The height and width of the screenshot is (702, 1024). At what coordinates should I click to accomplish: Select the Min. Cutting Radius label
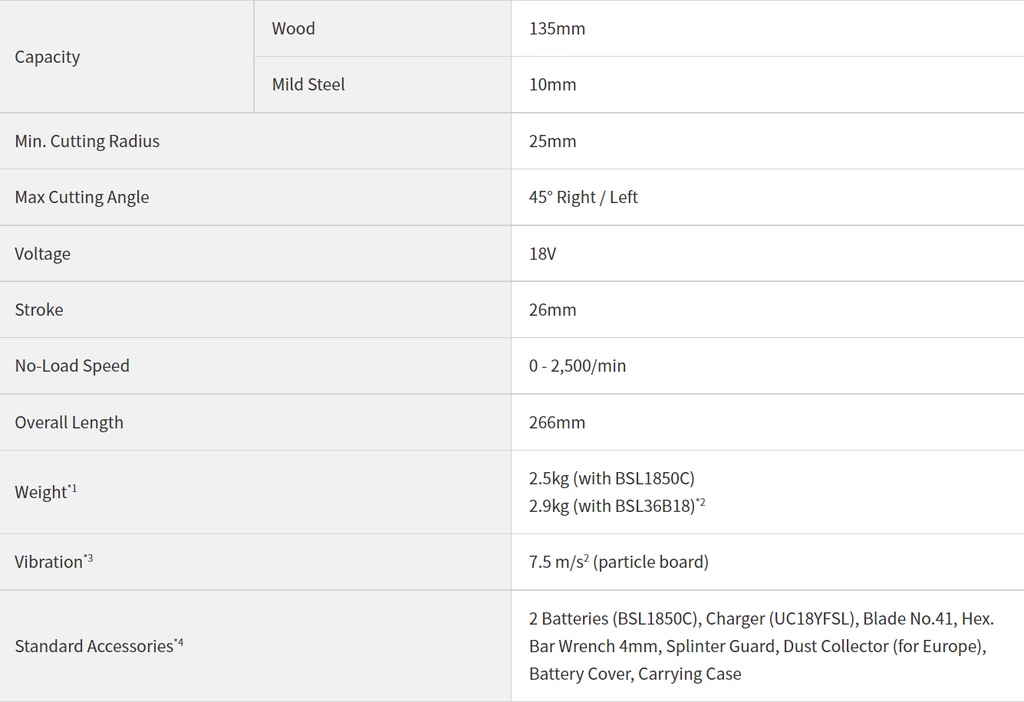pyautogui.click(x=87, y=141)
